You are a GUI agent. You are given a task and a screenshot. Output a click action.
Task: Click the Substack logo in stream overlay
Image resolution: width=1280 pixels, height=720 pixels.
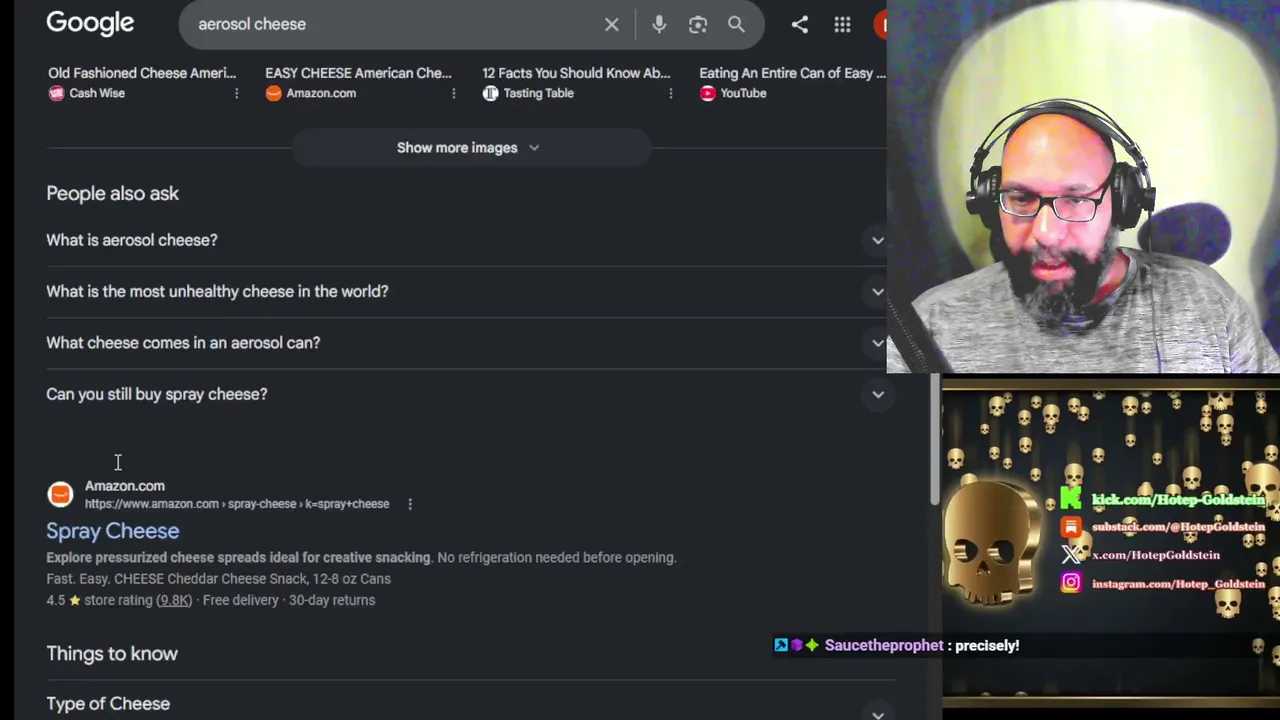[x=1071, y=527]
